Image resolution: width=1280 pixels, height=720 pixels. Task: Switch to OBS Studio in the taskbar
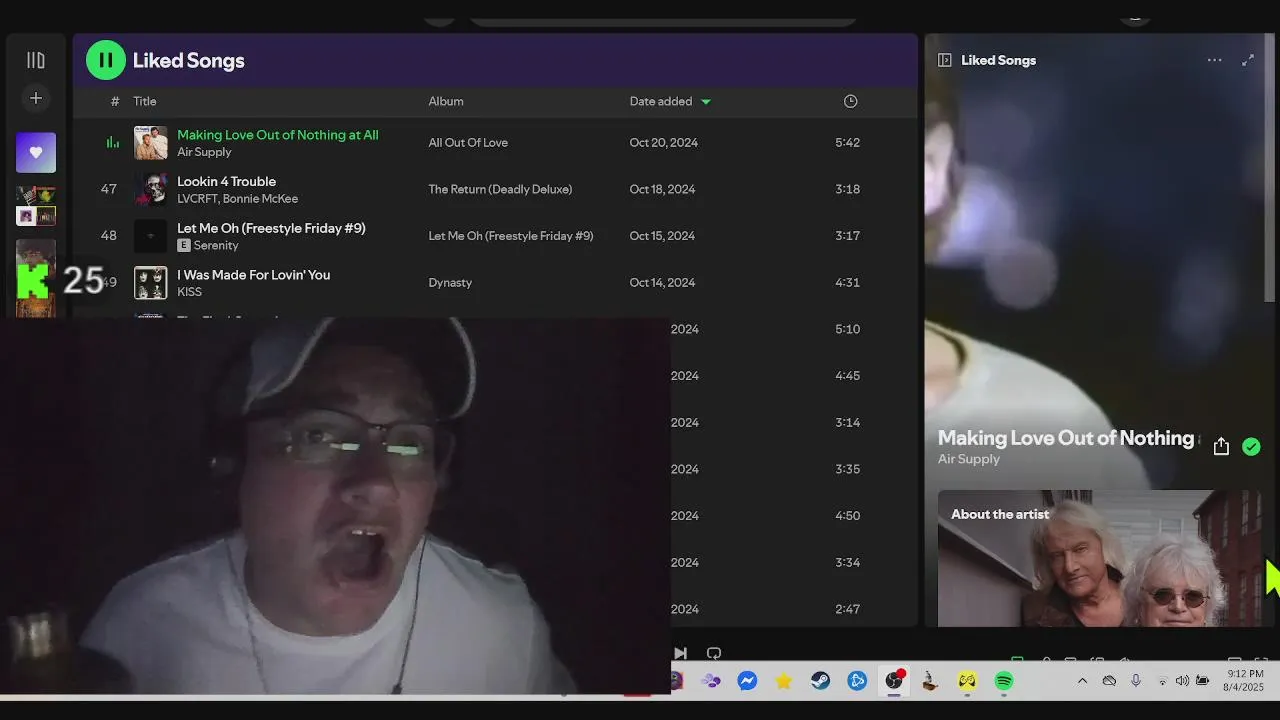894,681
